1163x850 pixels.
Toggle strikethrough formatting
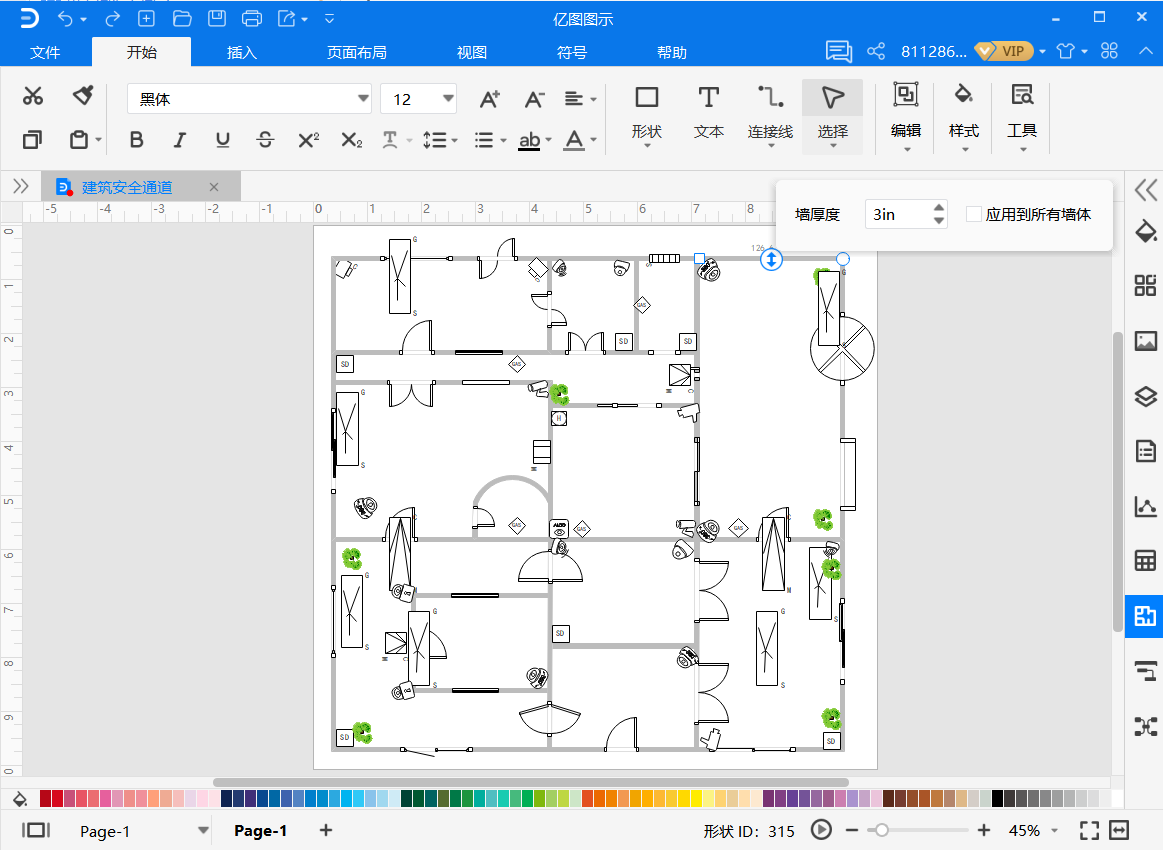tap(266, 139)
